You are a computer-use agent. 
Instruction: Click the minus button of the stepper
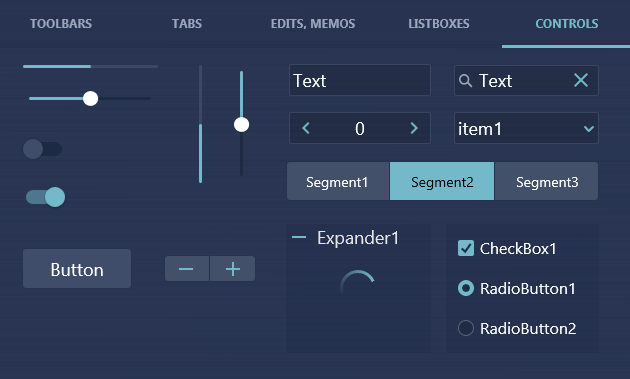187,268
